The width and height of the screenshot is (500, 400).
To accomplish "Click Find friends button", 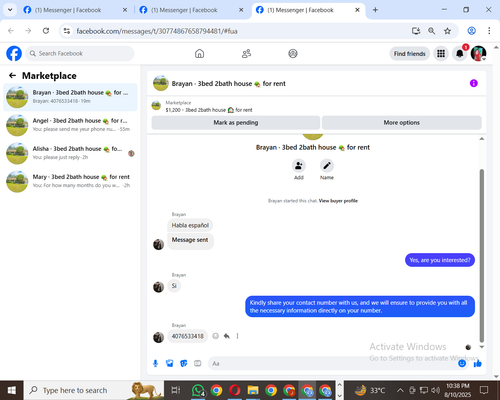I will point(410,53).
